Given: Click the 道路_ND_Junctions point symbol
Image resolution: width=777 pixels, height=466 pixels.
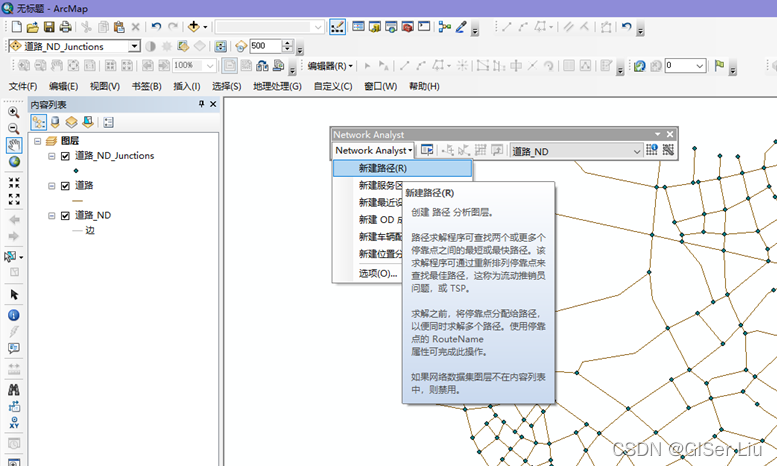Looking at the screenshot, I should [76, 171].
